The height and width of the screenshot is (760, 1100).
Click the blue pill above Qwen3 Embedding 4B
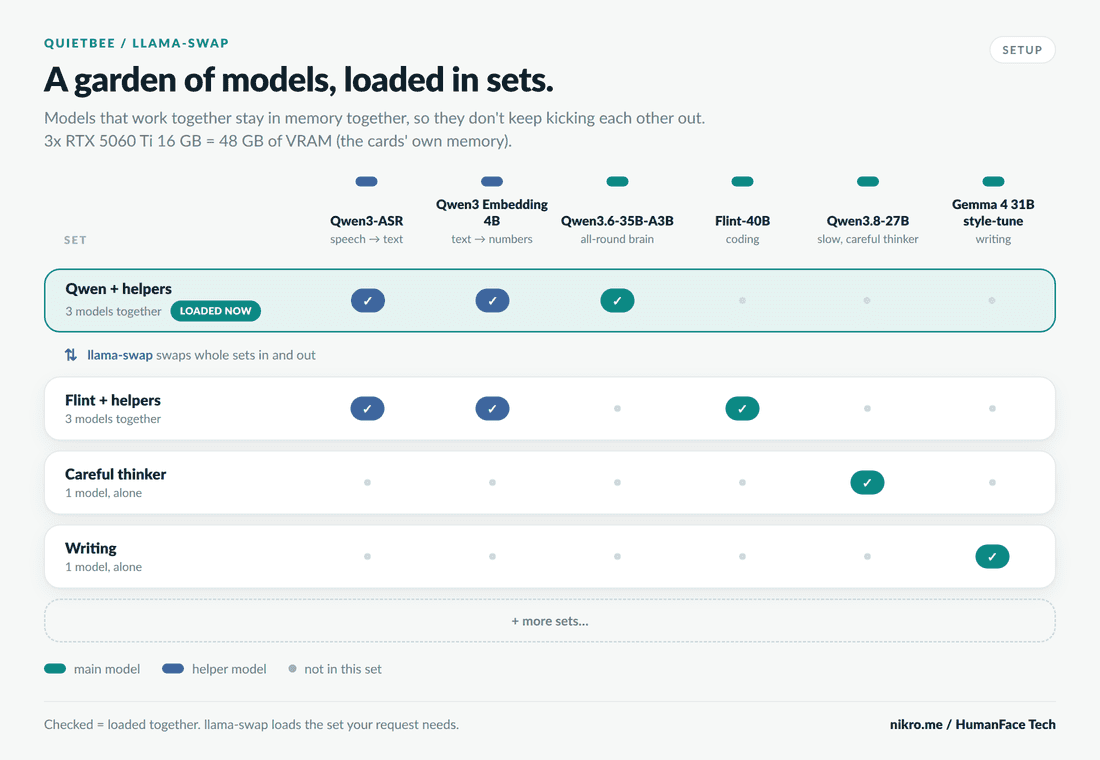(492, 182)
